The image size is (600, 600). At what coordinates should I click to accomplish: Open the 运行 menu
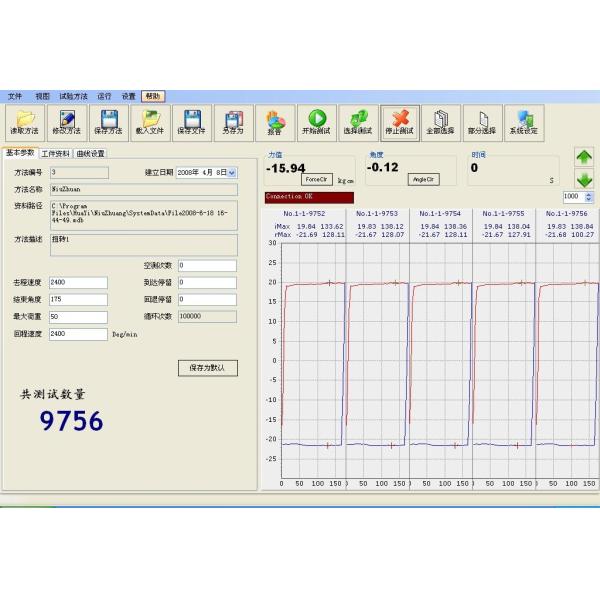click(x=104, y=96)
